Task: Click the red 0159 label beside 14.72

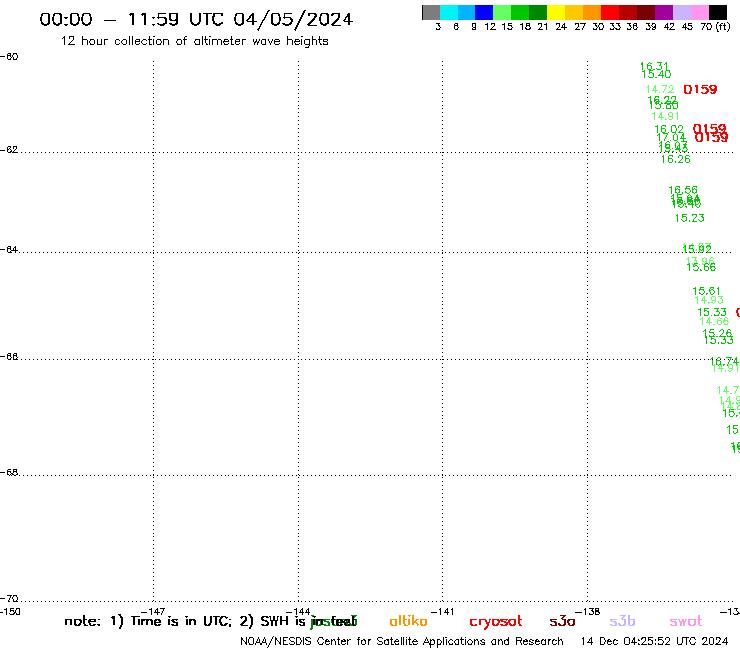Action: (x=700, y=89)
